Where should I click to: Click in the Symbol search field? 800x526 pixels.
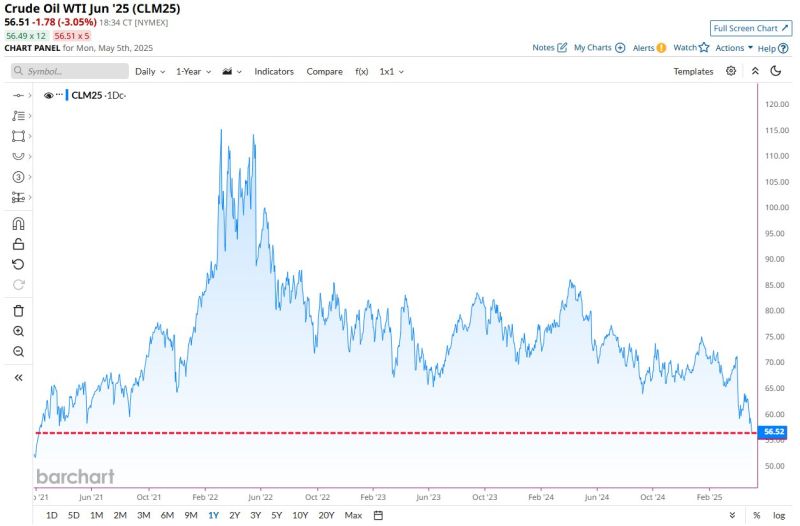pyautogui.click(x=71, y=72)
